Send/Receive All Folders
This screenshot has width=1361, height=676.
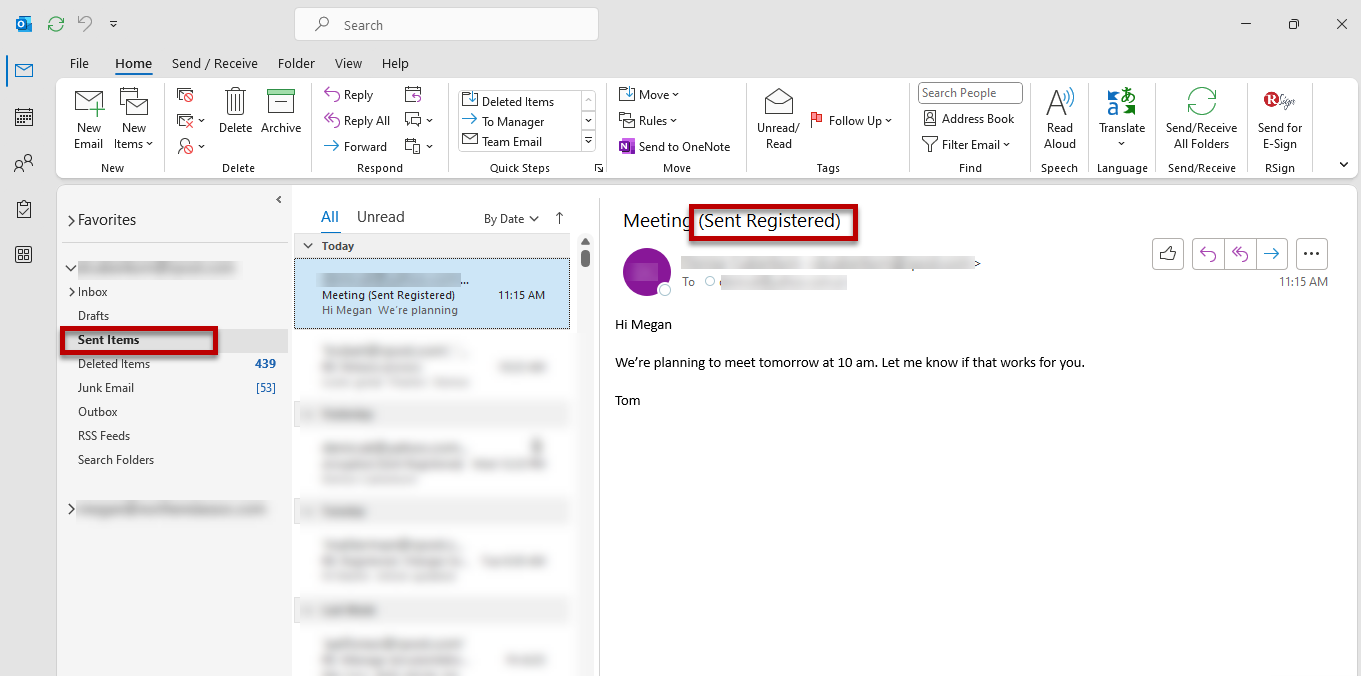(1201, 117)
